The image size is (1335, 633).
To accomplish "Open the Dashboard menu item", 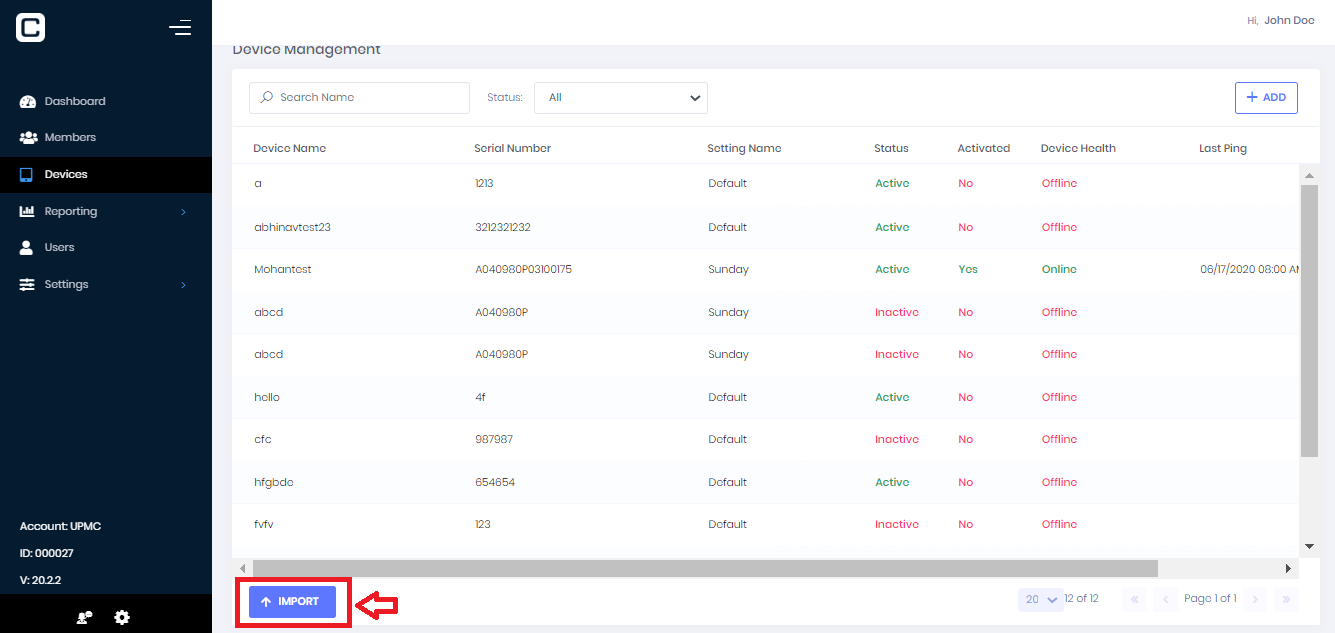I will 106,101.
